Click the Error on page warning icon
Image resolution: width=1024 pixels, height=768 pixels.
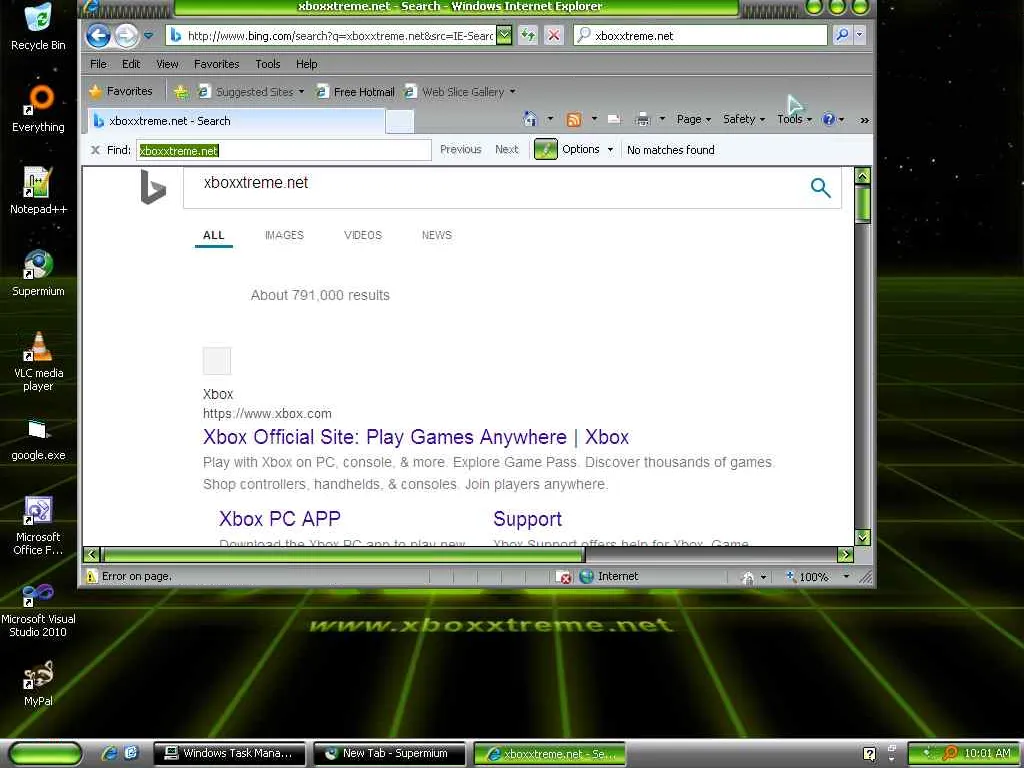[92, 577]
